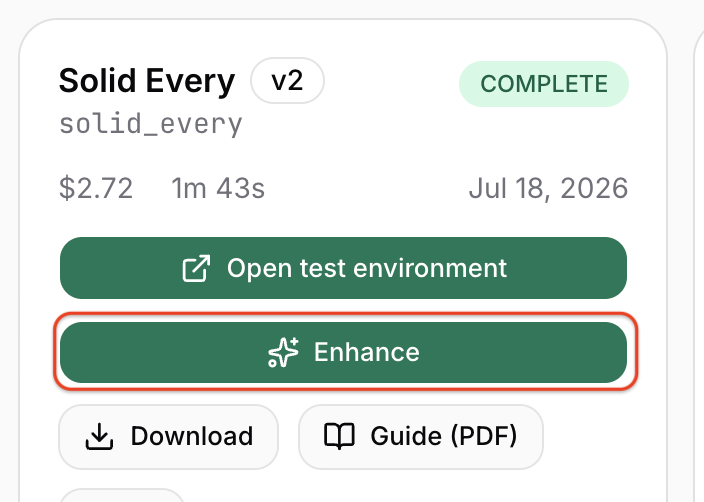Click the open book icon beside Guide

[339, 436]
